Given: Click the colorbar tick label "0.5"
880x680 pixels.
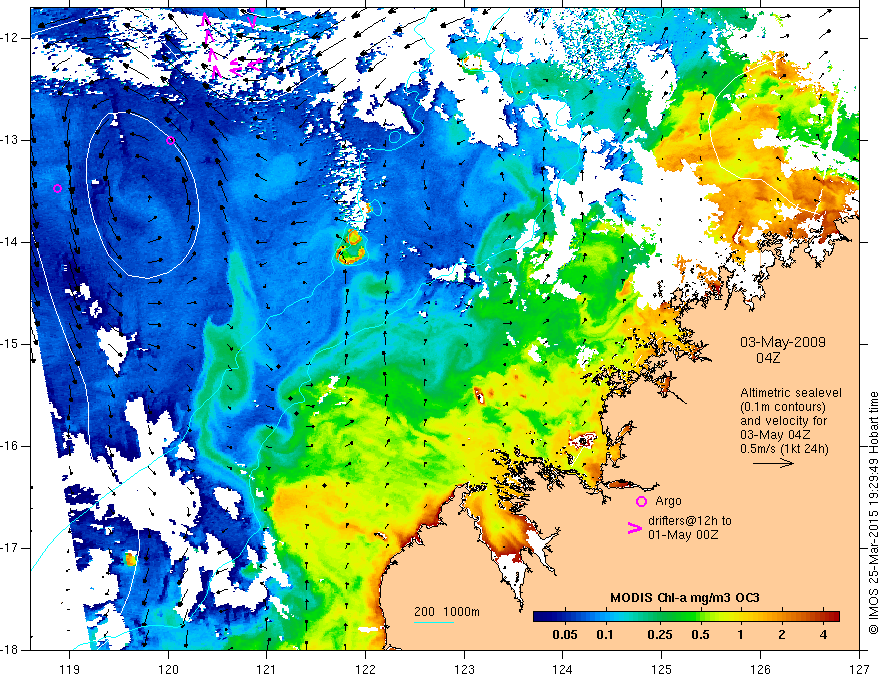Looking at the screenshot, I should pos(700,635).
